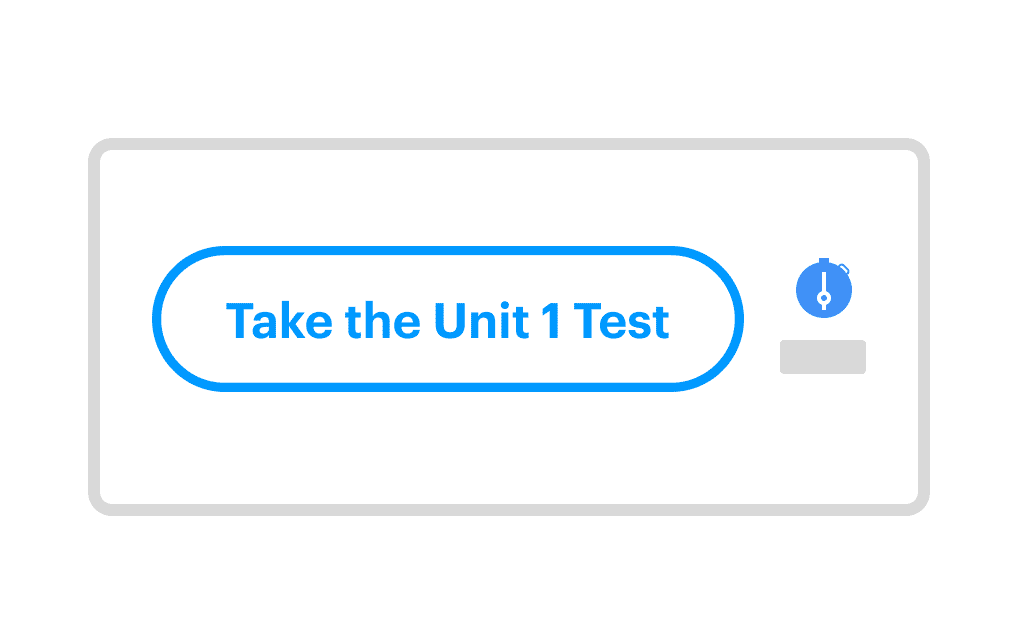Select the empty gray rectangle below the stopwatch
1020x640 pixels.
[x=822, y=357]
